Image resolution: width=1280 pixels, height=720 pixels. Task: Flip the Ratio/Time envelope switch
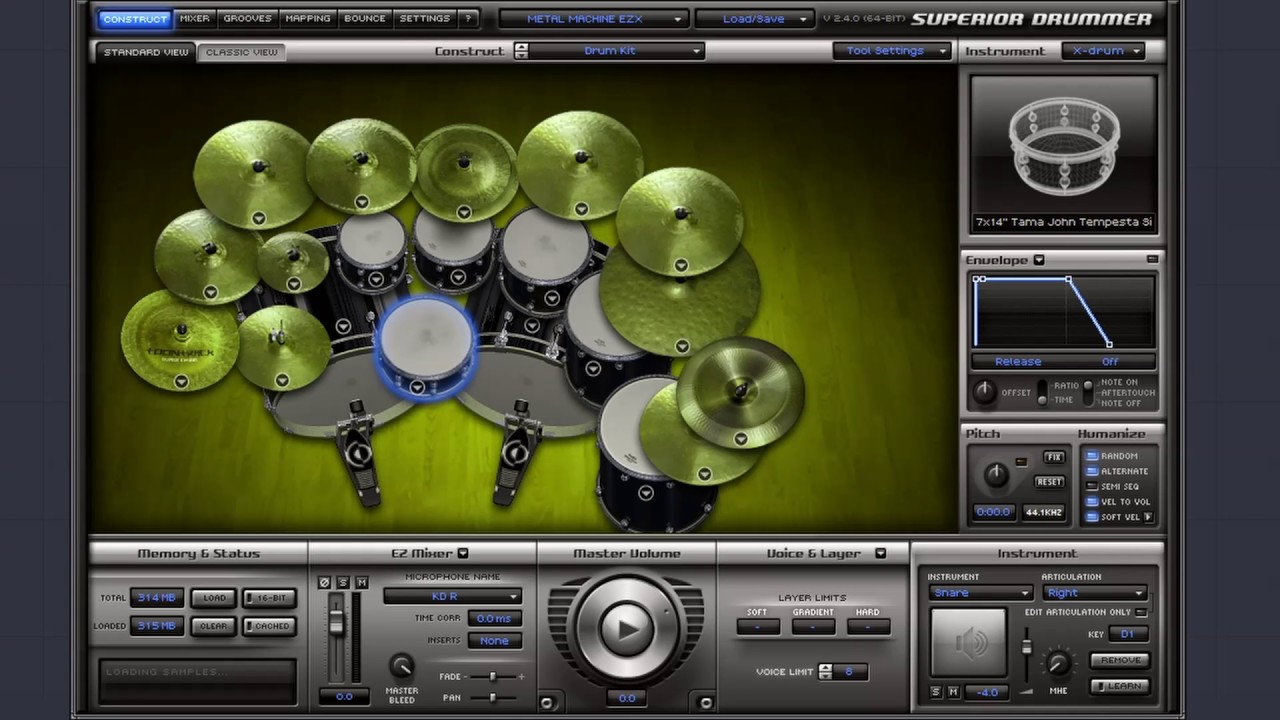[1042, 392]
